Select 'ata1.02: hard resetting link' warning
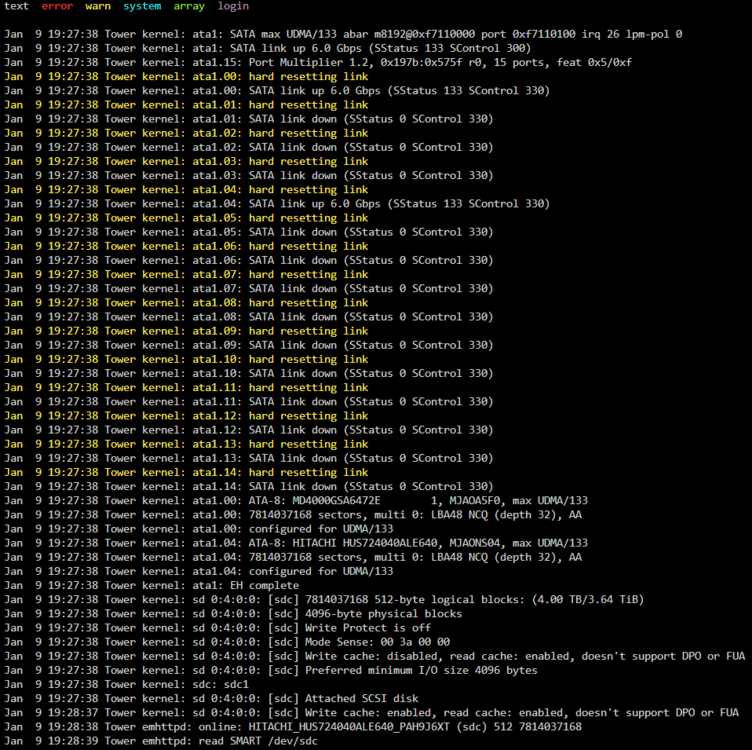Image resolution: width=752 pixels, height=750 pixels. 186,133
